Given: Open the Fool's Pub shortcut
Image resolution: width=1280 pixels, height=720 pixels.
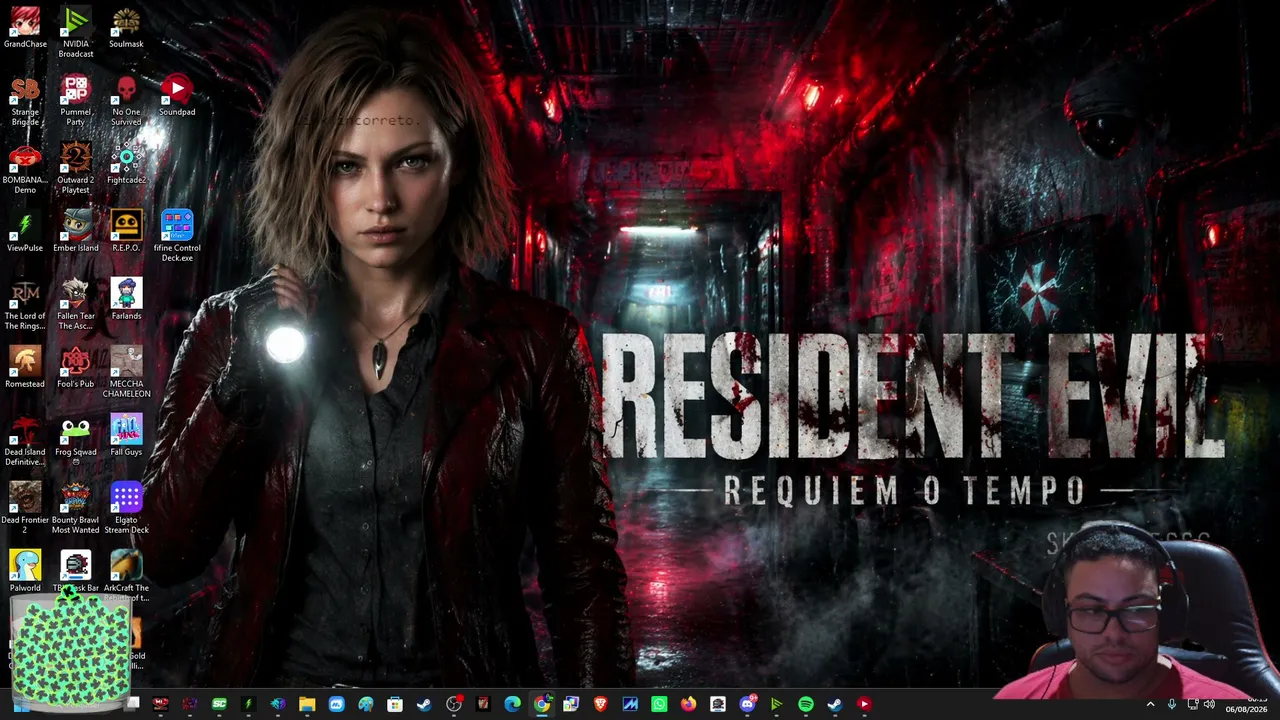Looking at the screenshot, I should point(76,368).
